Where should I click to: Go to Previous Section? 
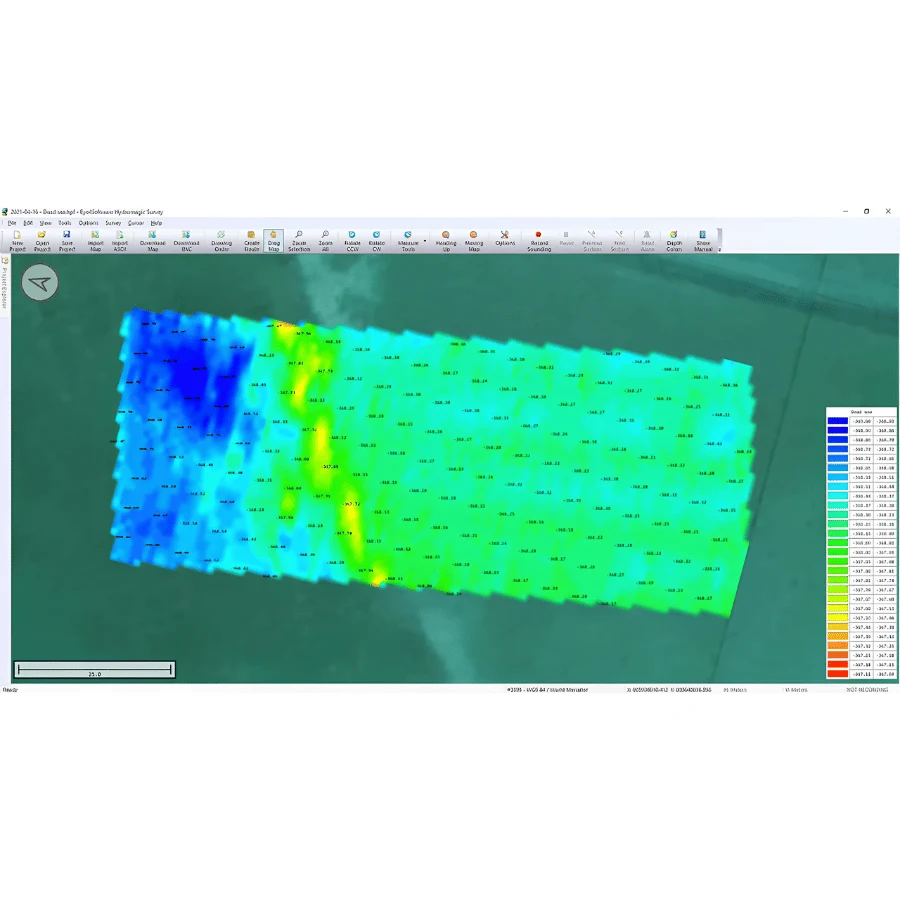tap(592, 241)
